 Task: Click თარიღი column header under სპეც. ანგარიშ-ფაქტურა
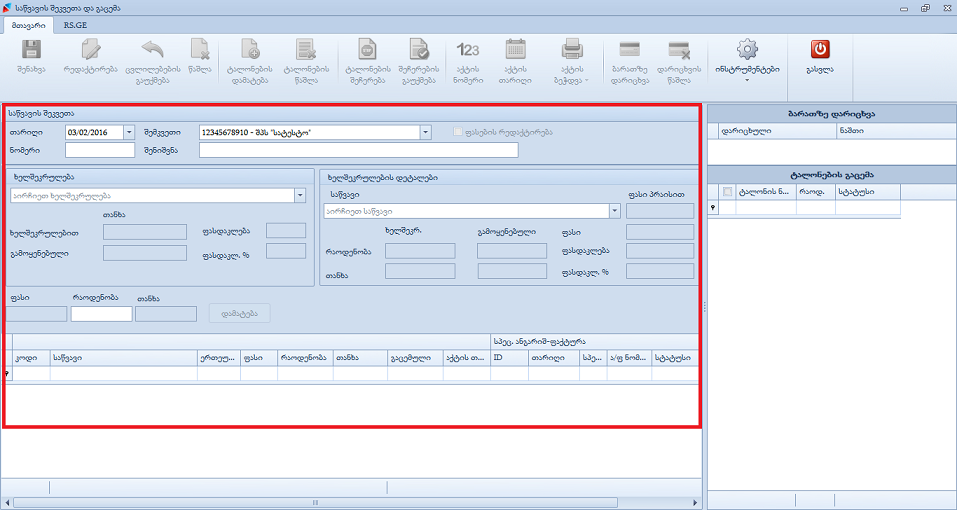pos(554,357)
